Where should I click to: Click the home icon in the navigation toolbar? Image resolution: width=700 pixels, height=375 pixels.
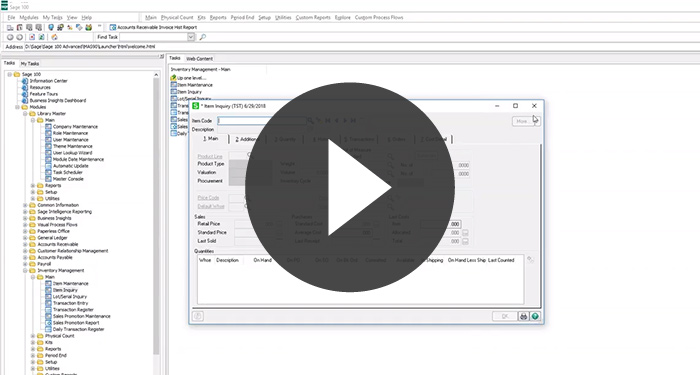(x=54, y=37)
